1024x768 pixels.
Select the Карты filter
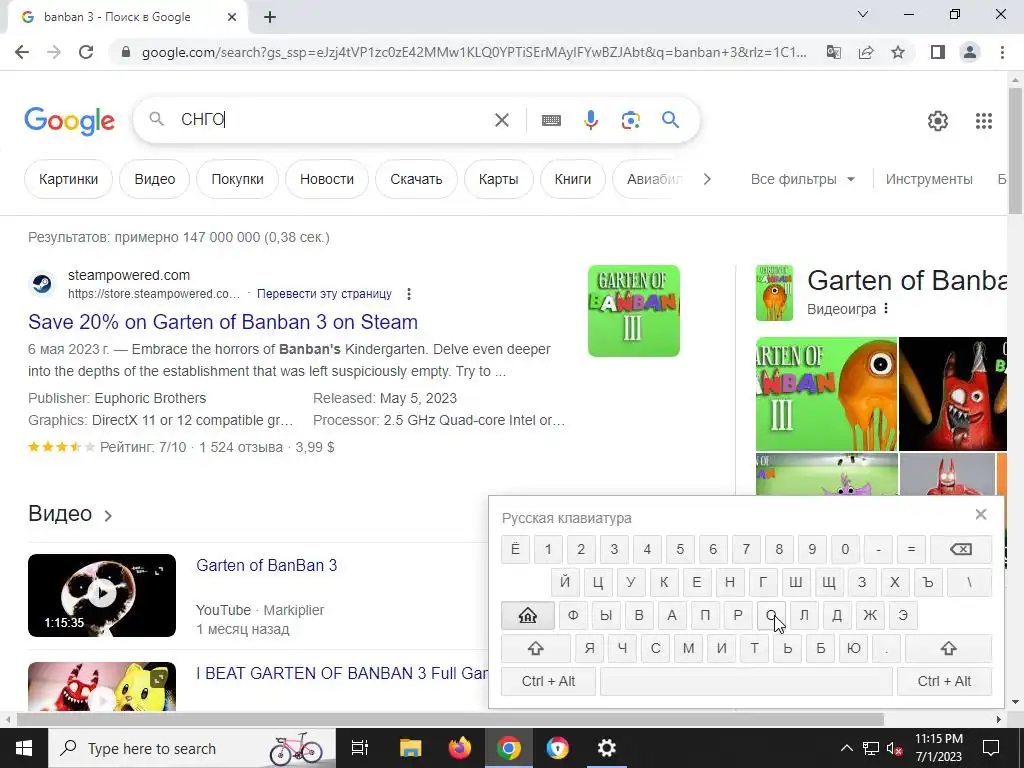click(x=498, y=179)
